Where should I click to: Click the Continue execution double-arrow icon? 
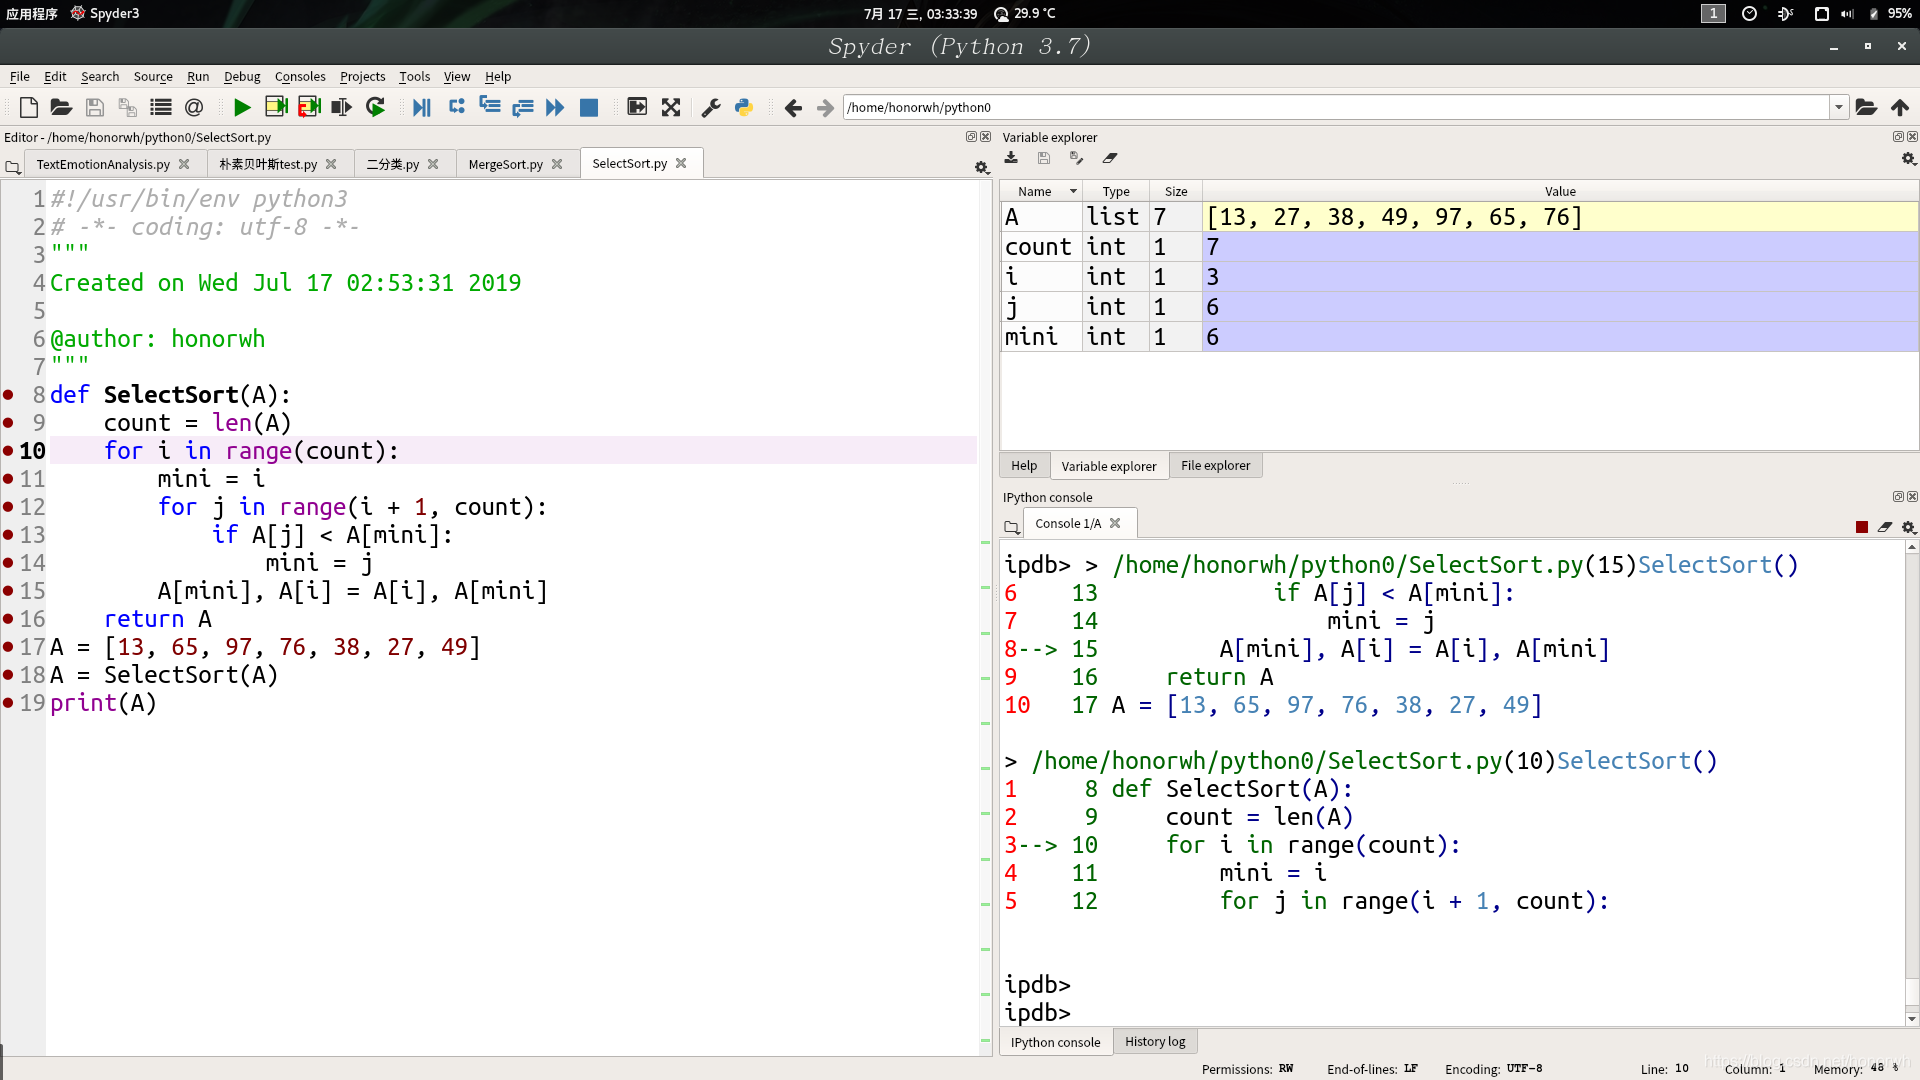555,107
